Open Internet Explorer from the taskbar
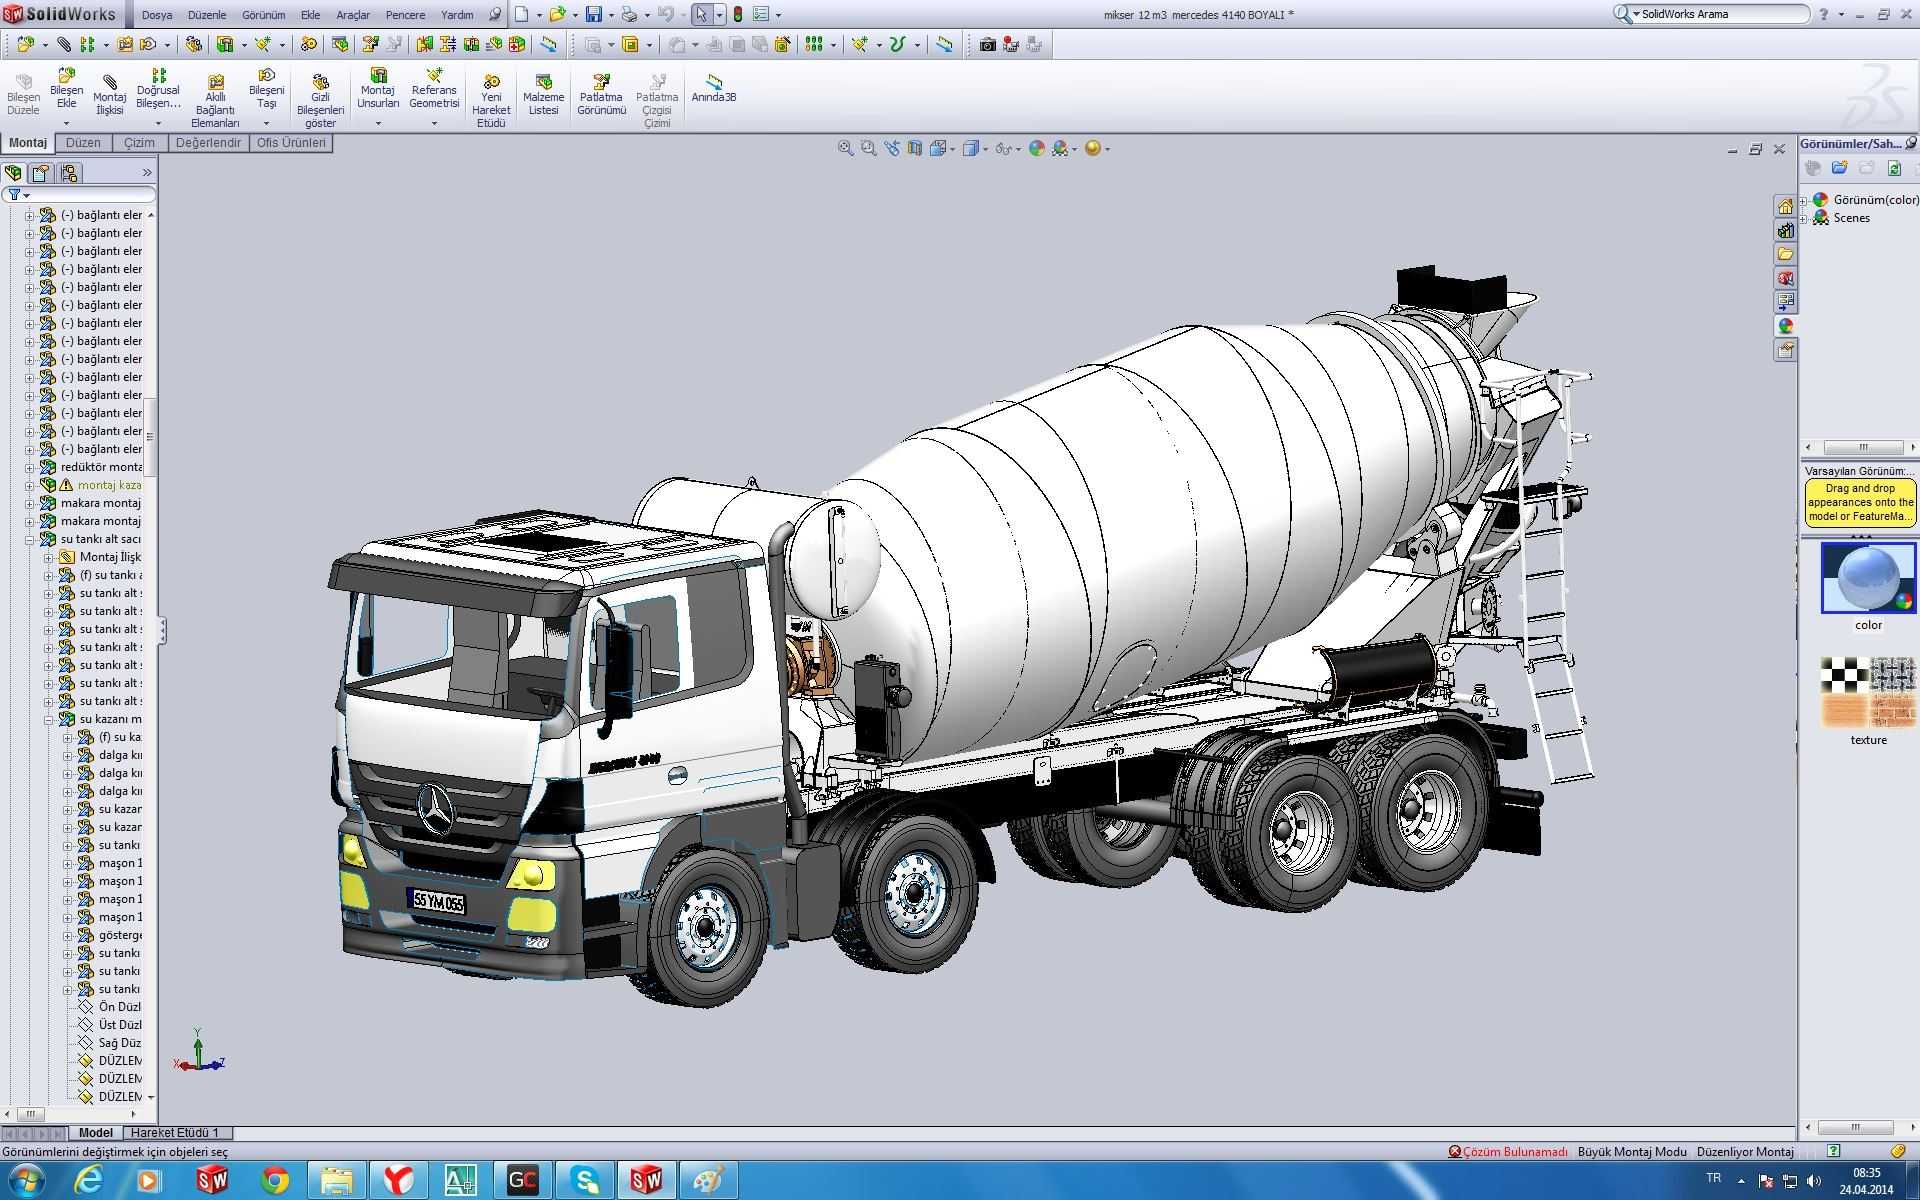Viewport: 1920px width, 1200px height. click(x=89, y=1181)
